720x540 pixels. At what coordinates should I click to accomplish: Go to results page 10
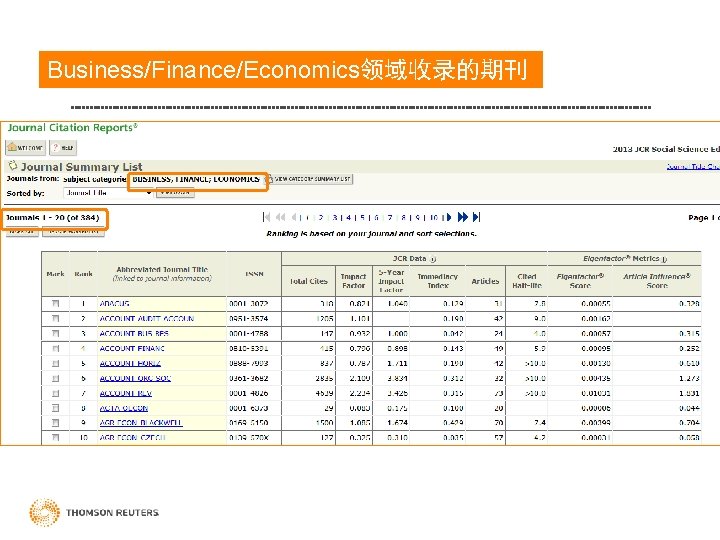pyautogui.click(x=434, y=218)
